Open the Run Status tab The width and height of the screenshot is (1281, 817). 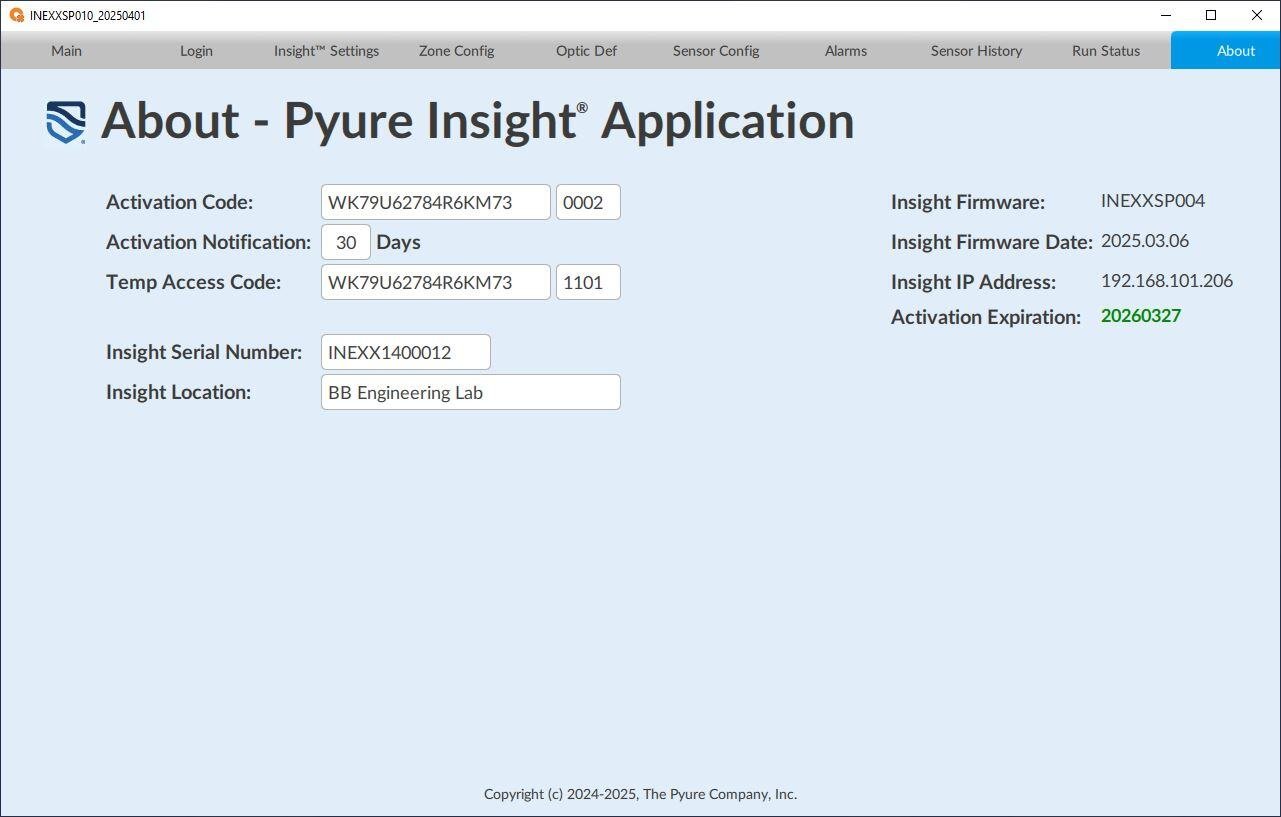[x=1106, y=51]
